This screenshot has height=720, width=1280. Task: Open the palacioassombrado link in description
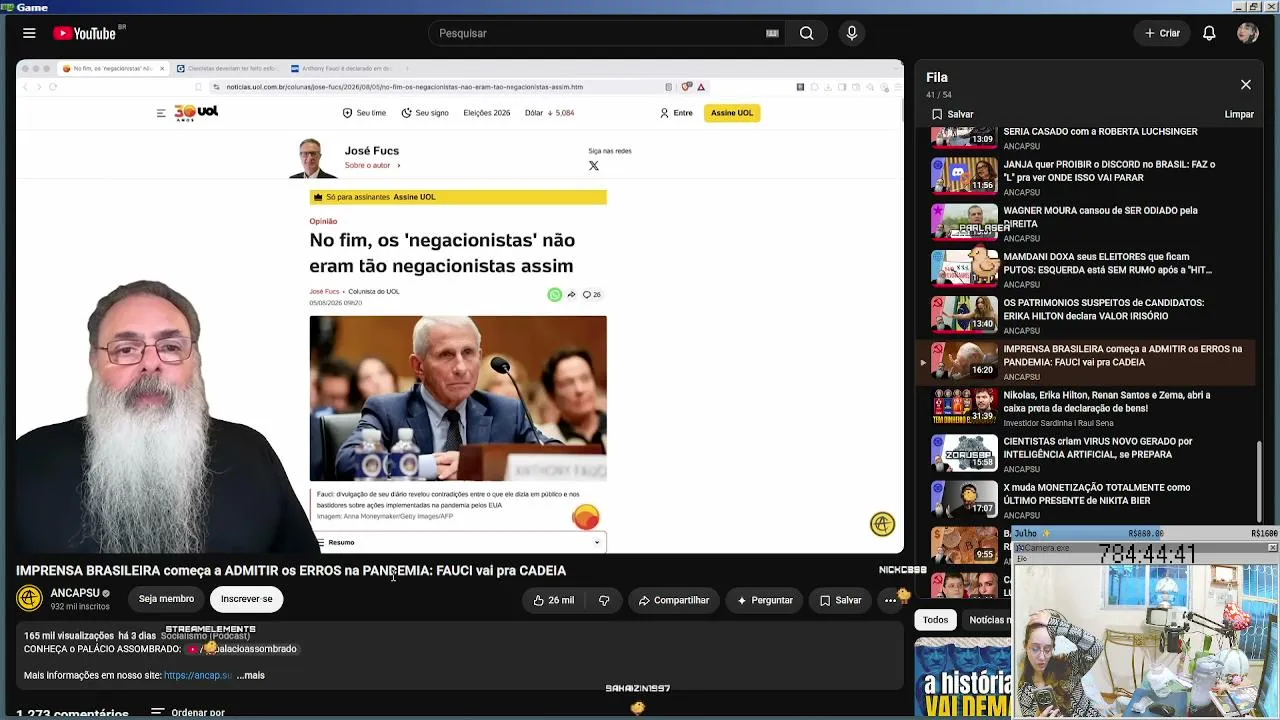(242, 649)
